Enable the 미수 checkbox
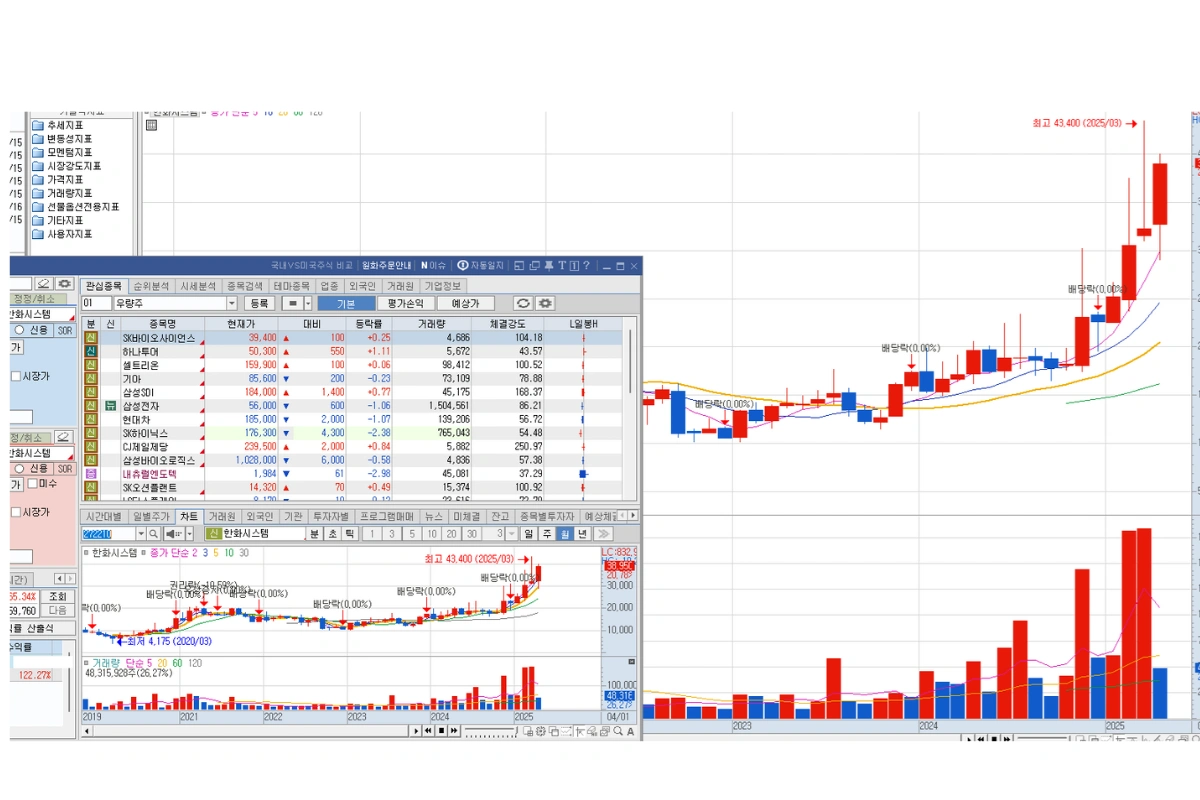 pos(32,484)
